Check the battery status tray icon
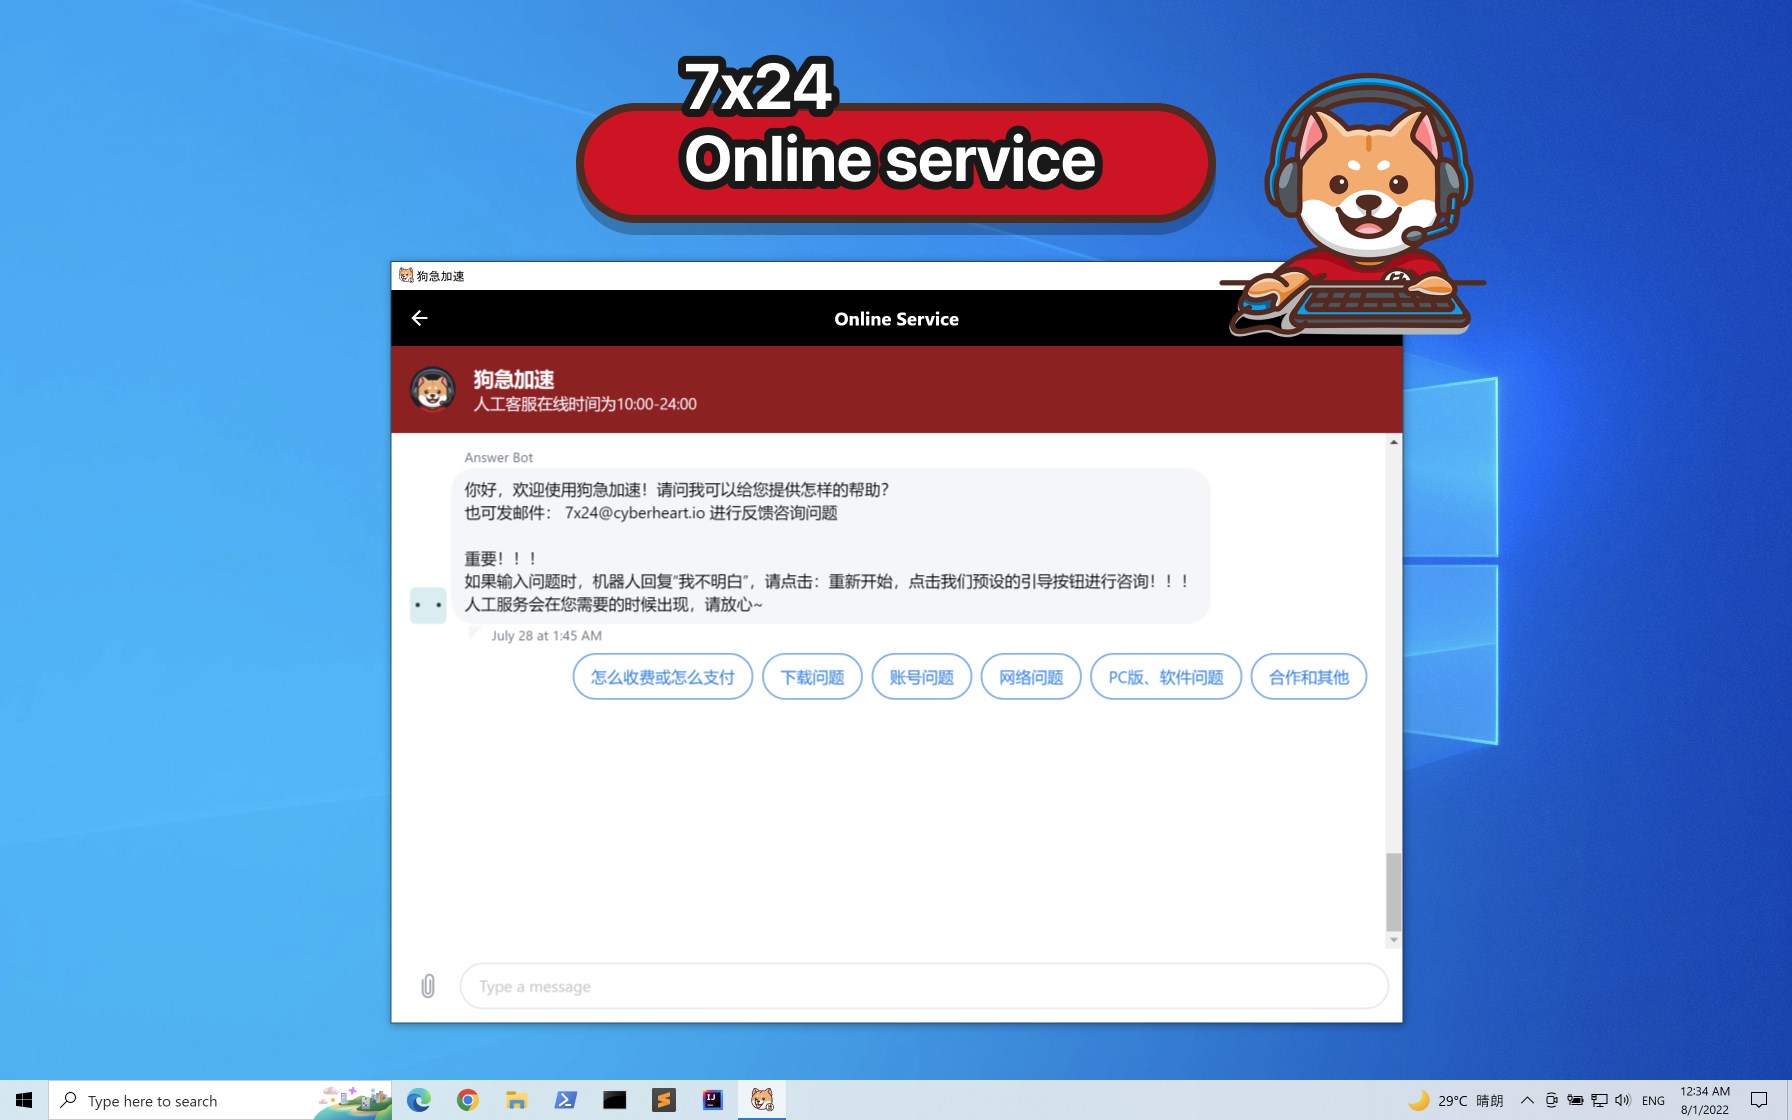1792x1120 pixels. coord(1575,1100)
